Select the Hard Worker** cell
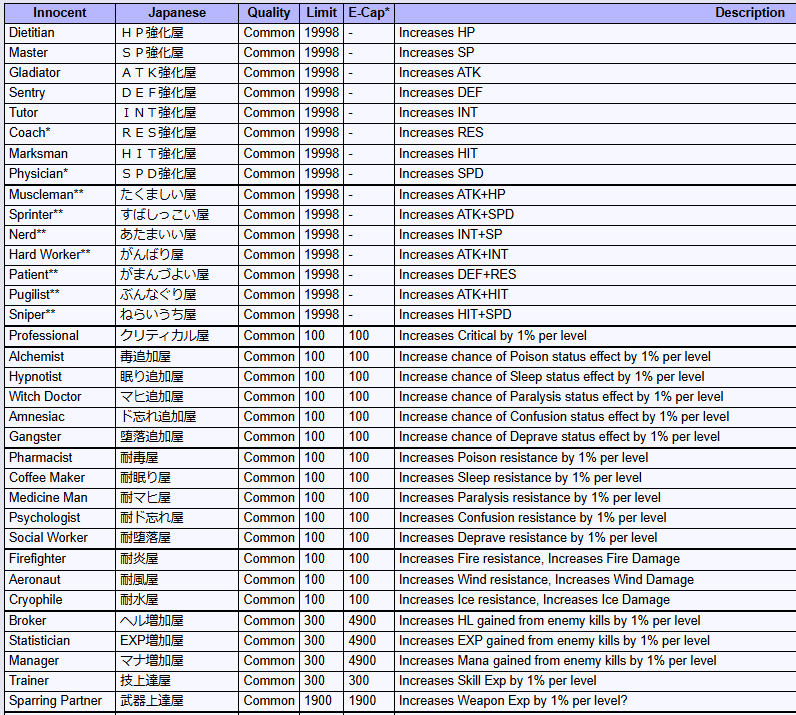The image size is (796, 715). click(x=60, y=254)
